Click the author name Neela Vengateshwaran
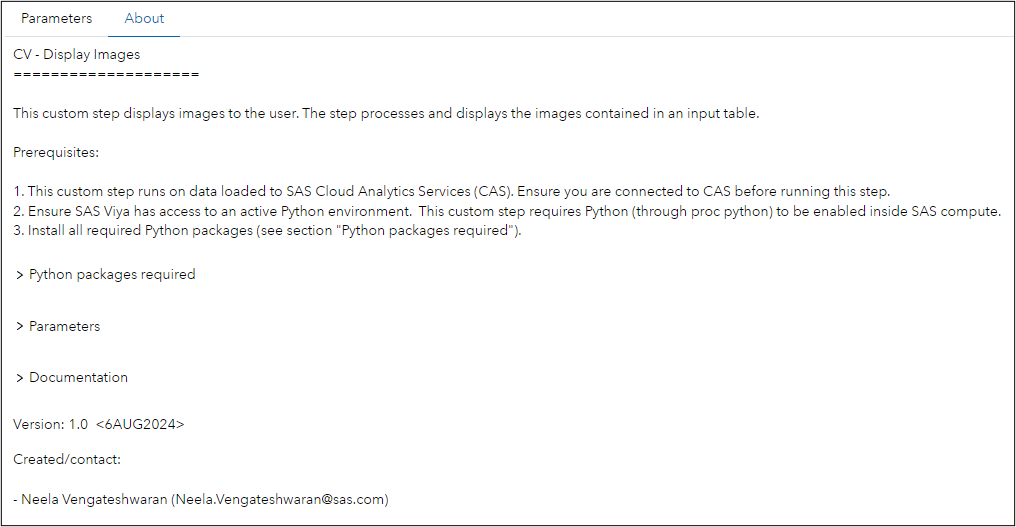This screenshot has width=1016, height=527. (94, 499)
